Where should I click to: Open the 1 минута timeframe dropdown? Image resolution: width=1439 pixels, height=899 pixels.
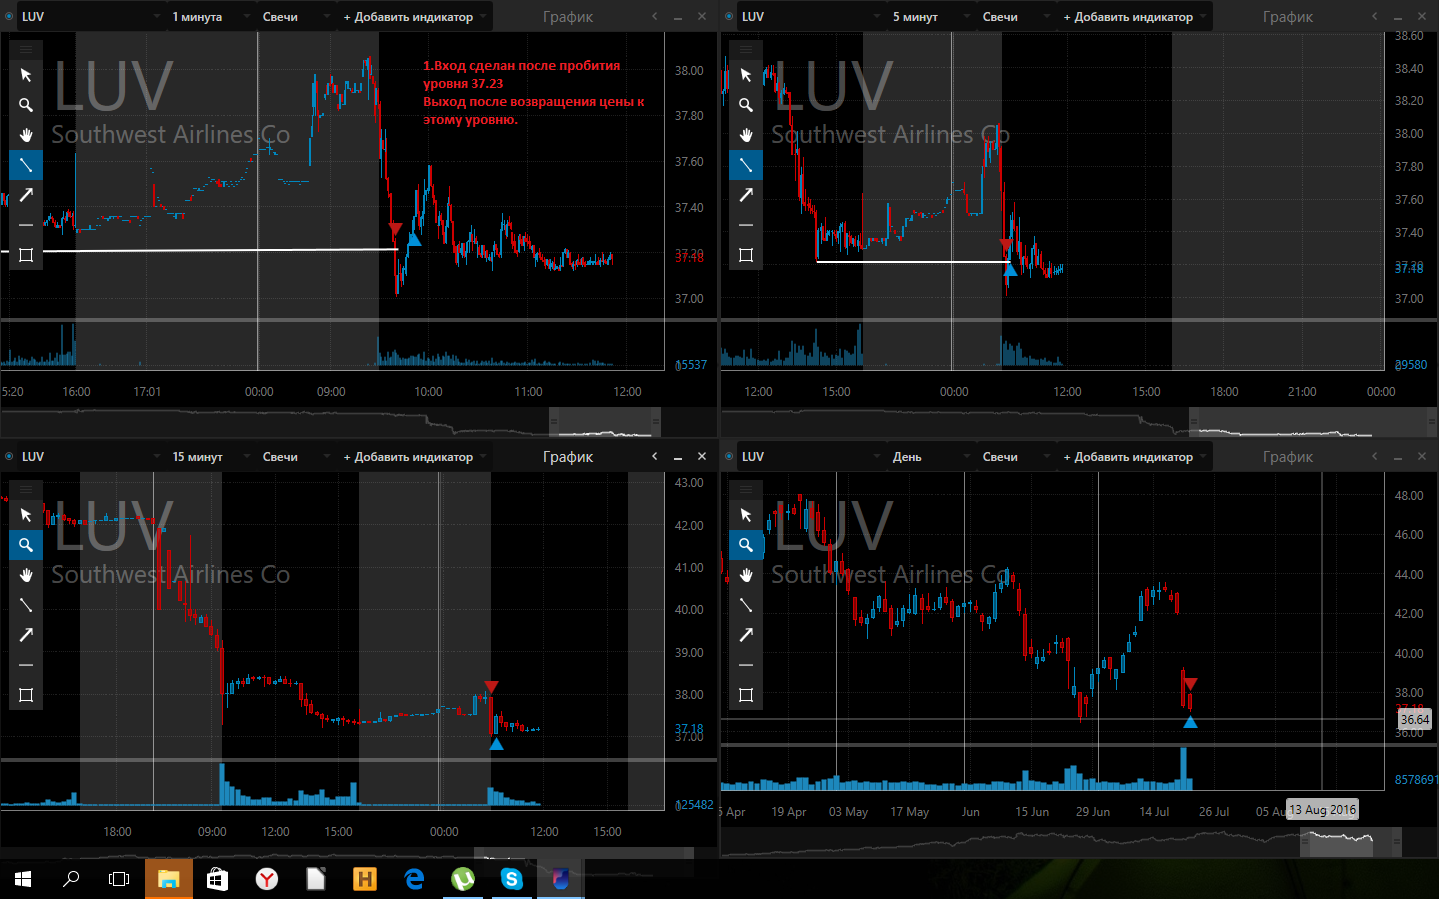click(x=211, y=17)
